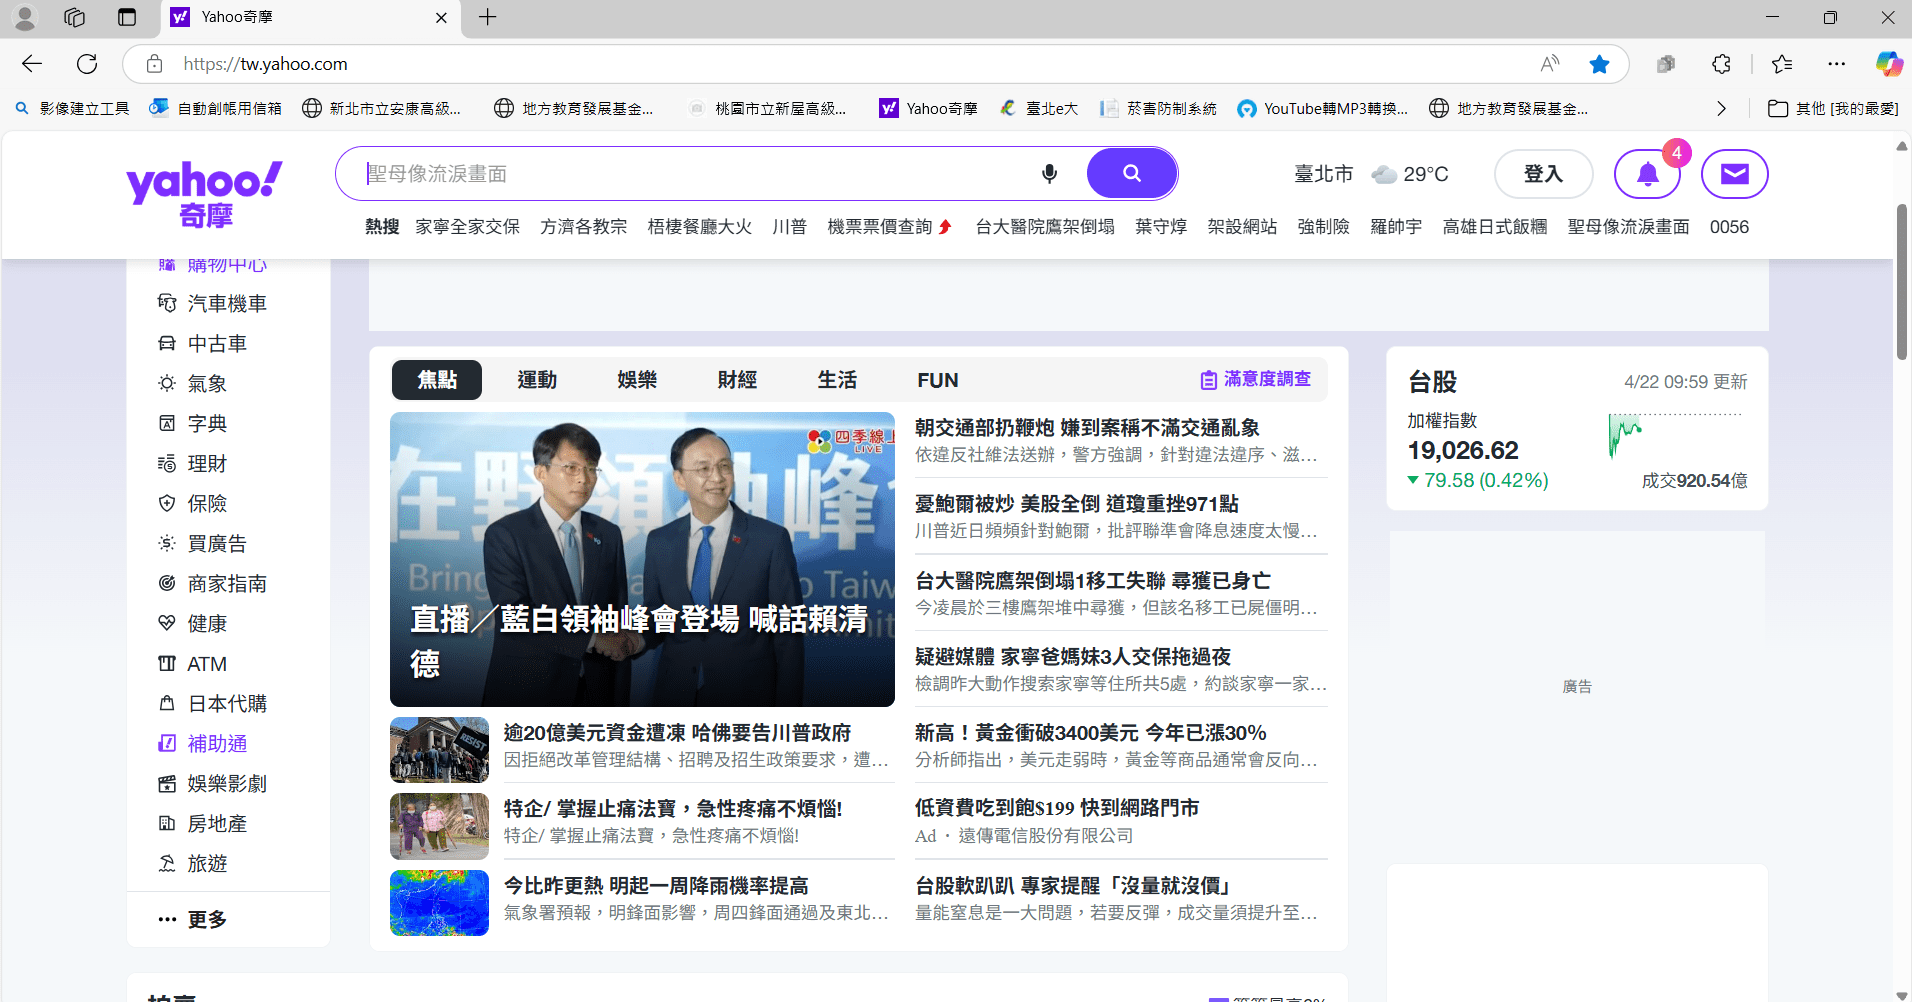Viewport: 1912px width, 1002px height.
Task: Toggle the favorites star for this page
Action: point(1599,64)
